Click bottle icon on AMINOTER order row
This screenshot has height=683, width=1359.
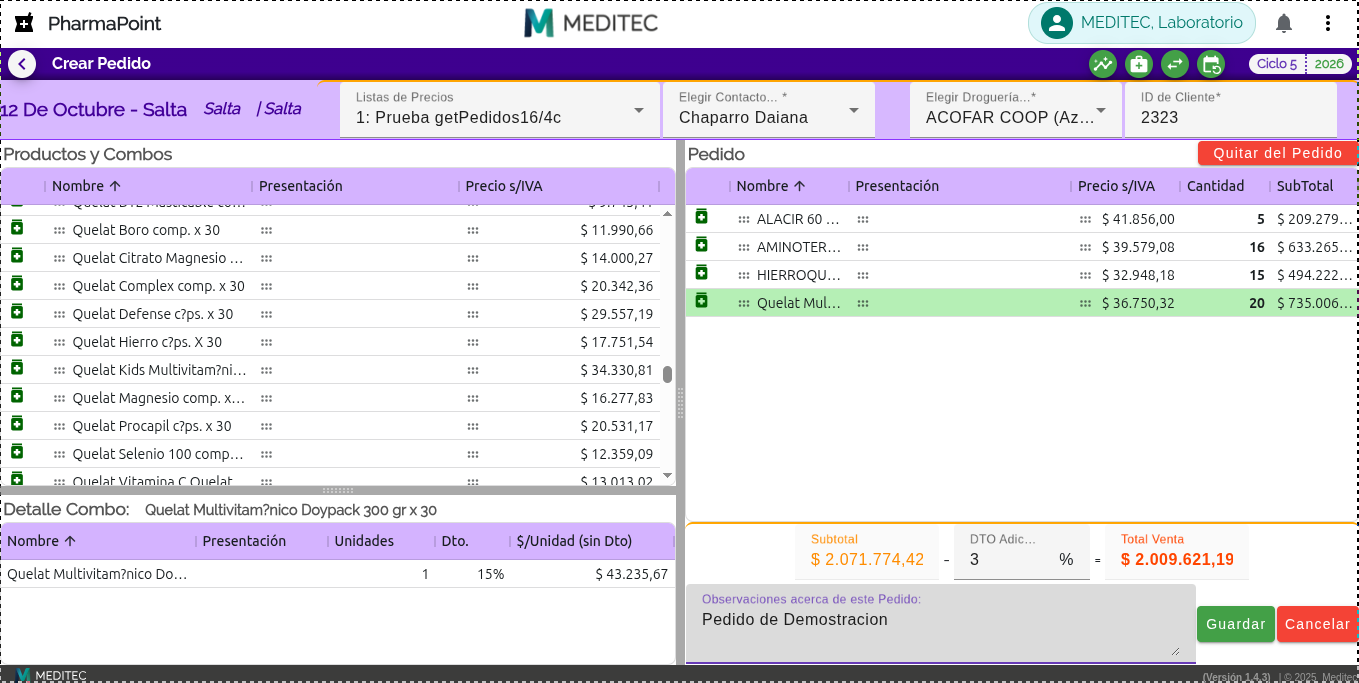[x=702, y=245]
